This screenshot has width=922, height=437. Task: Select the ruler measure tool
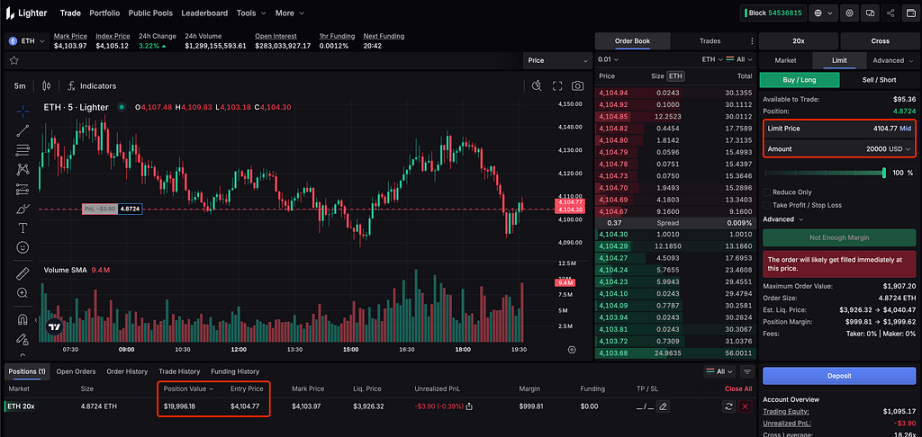22,273
